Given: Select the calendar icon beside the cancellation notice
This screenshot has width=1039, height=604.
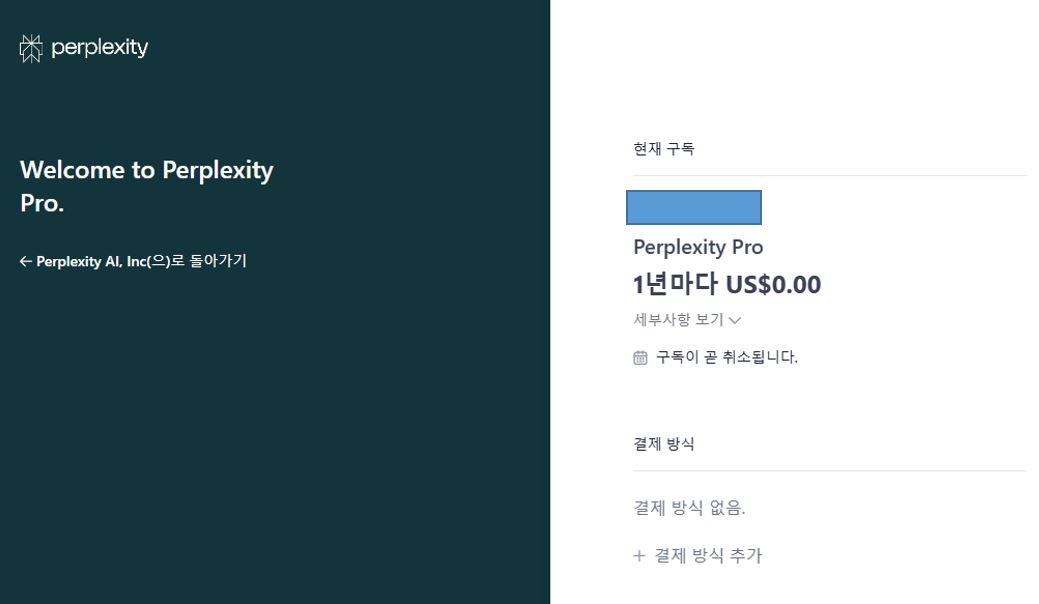Looking at the screenshot, I should coord(639,356).
